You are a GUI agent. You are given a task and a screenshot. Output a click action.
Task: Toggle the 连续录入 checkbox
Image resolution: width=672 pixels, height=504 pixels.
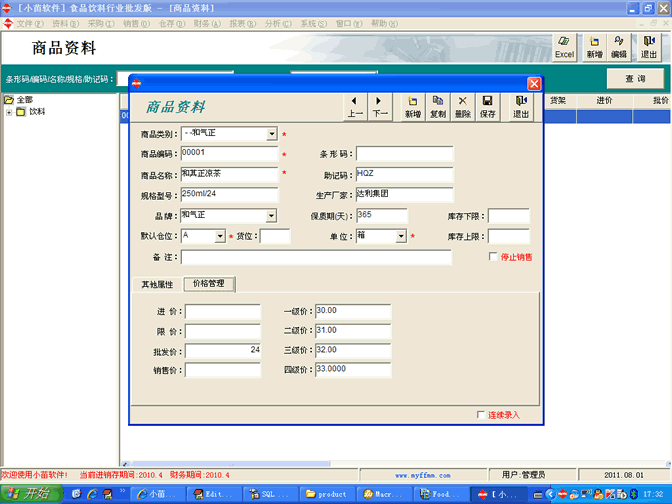[480, 415]
